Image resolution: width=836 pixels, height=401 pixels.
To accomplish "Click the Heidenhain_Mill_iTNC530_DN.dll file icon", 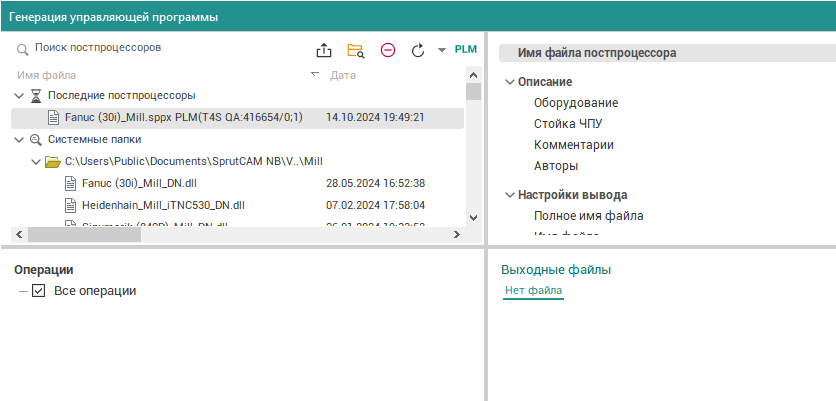I will click(x=71, y=205).
